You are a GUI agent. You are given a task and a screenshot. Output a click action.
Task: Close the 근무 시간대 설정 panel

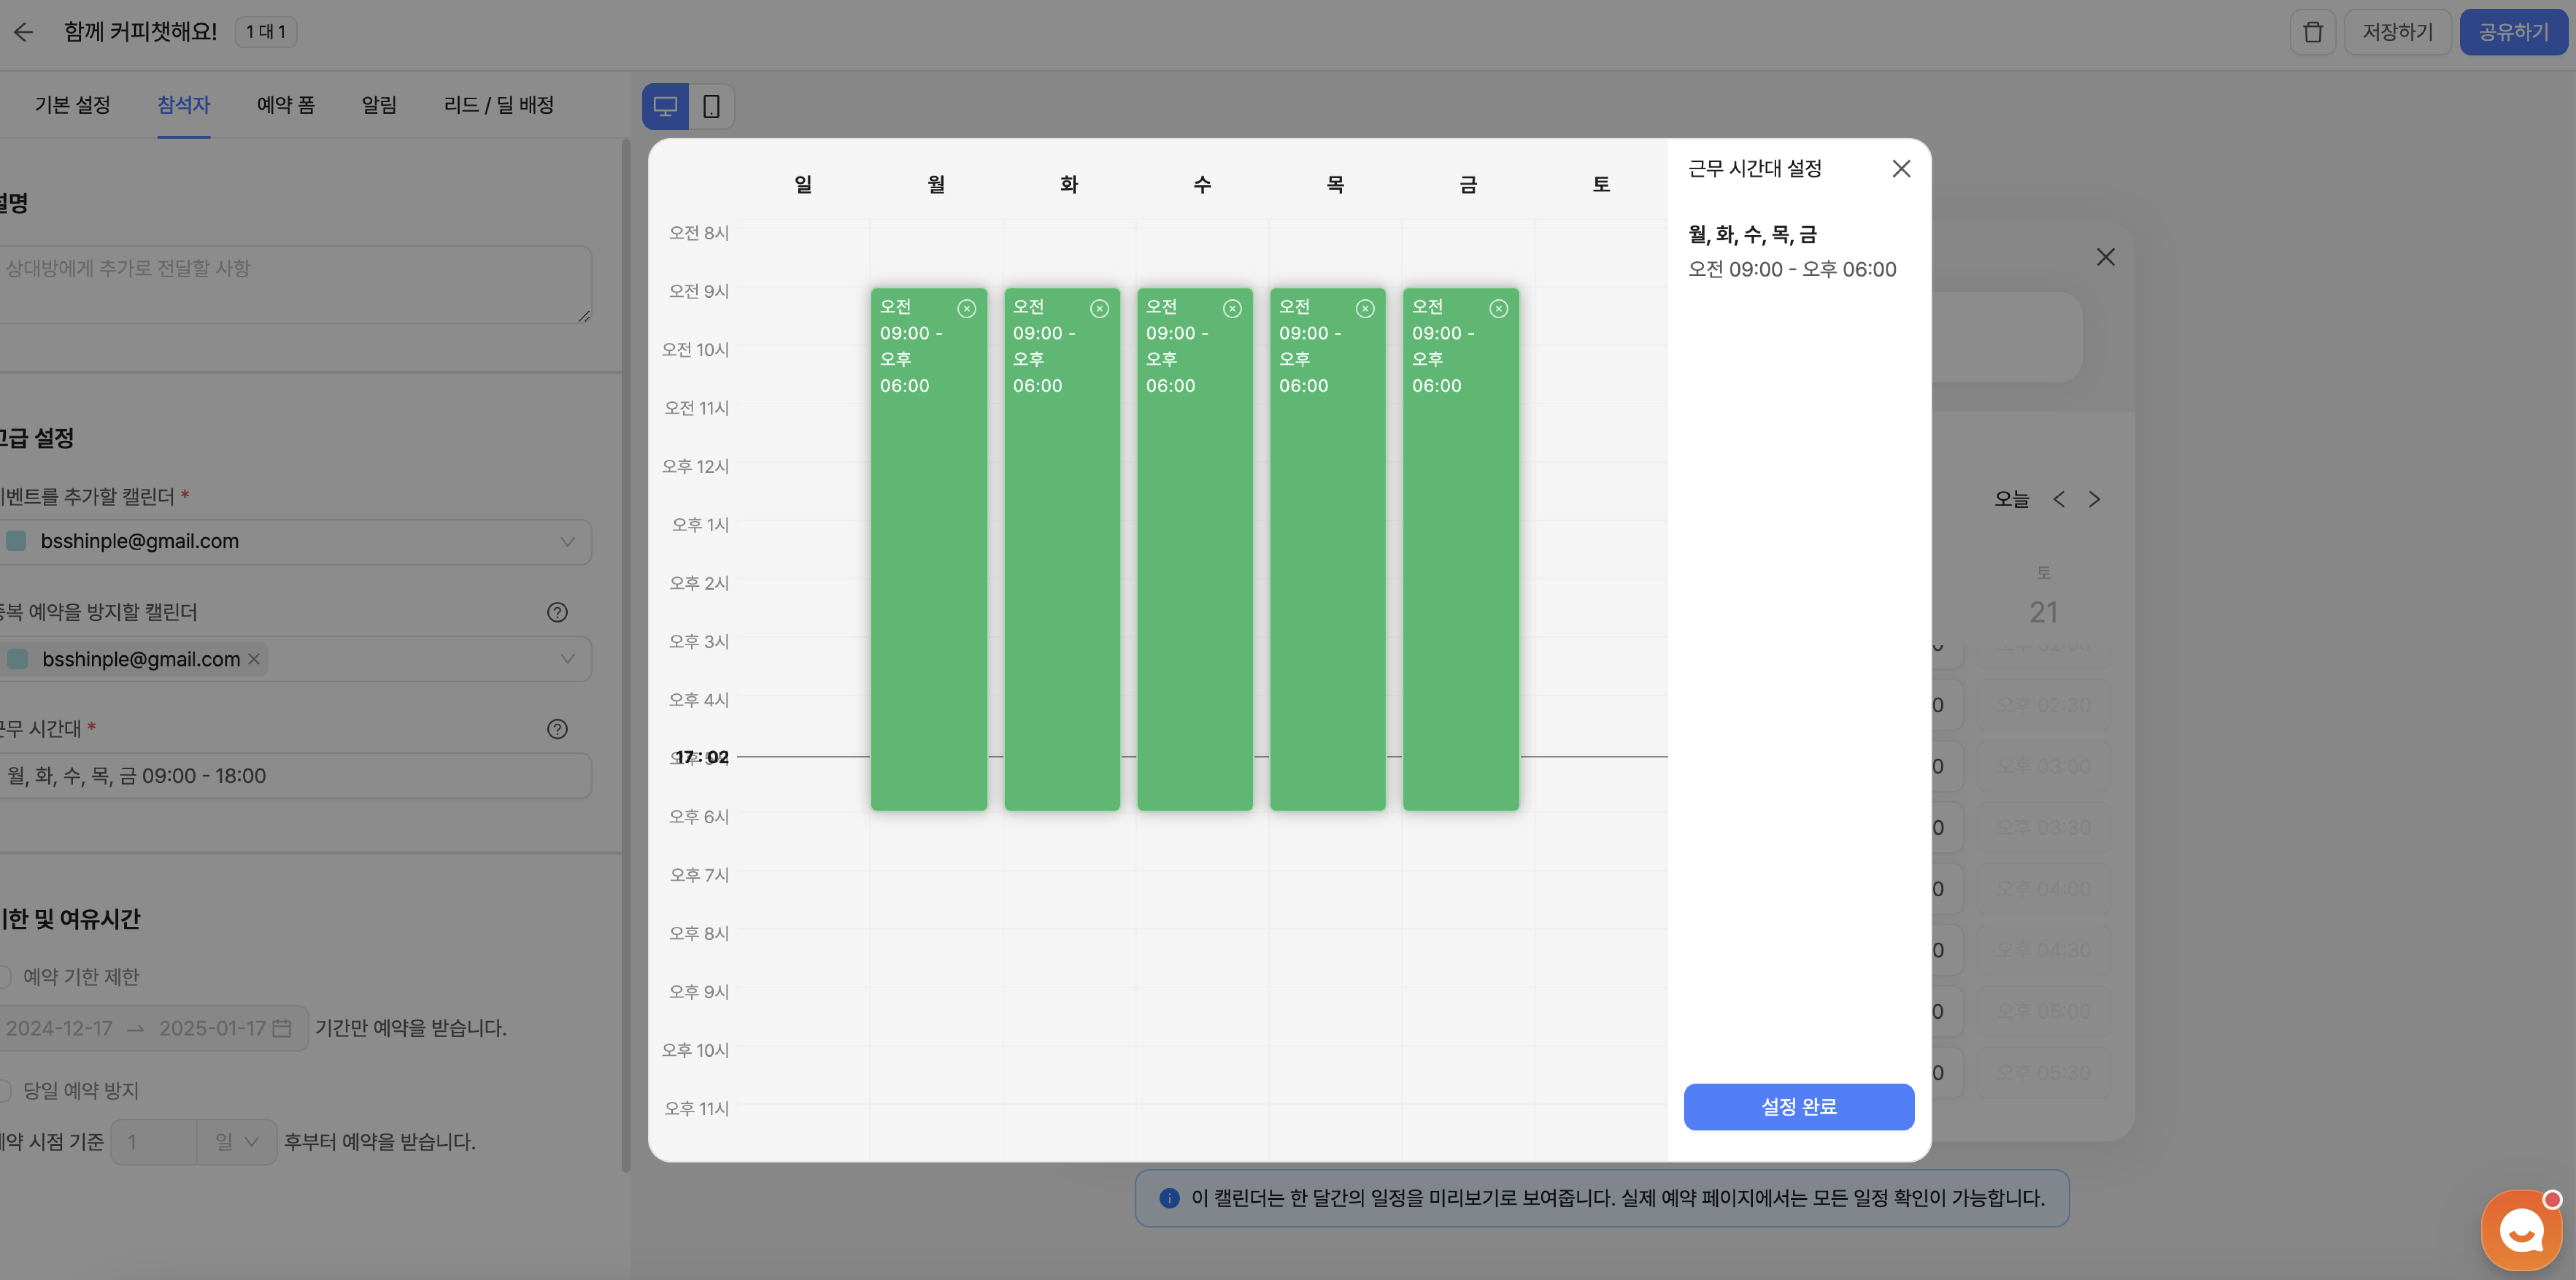pyautogui.click(x=1901, y=169)
